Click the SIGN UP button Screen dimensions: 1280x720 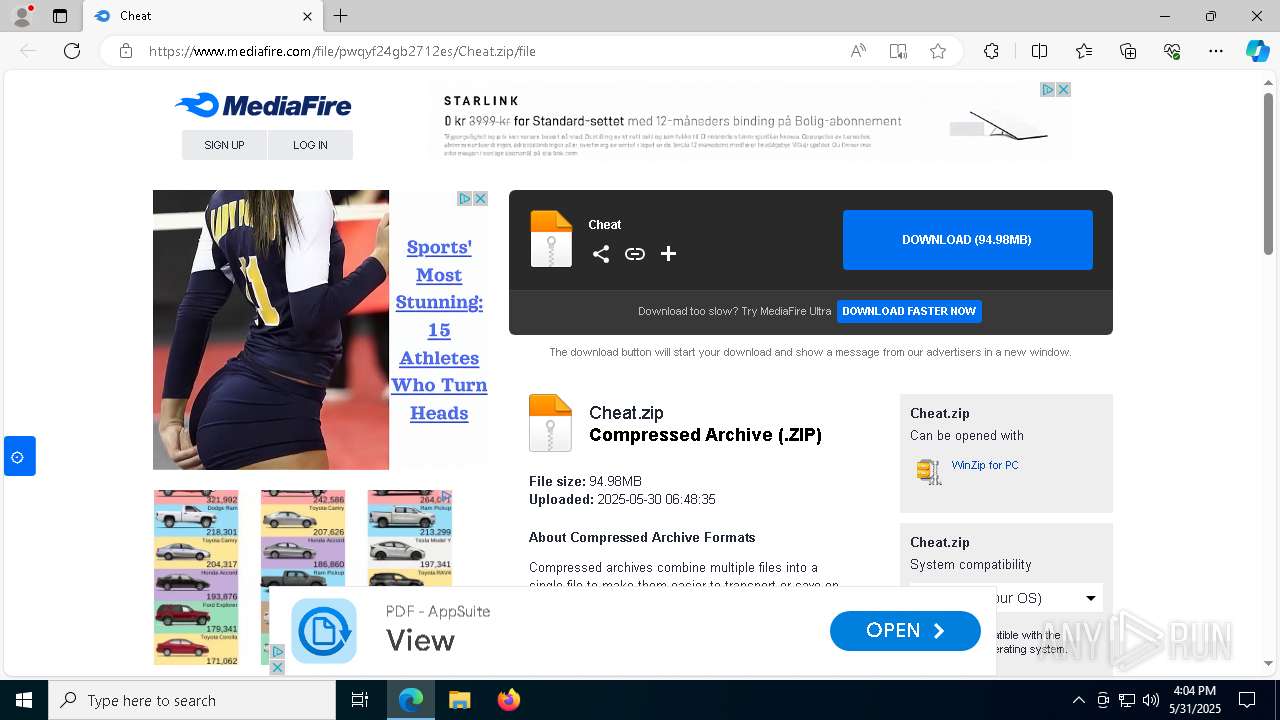pos(224,145)
